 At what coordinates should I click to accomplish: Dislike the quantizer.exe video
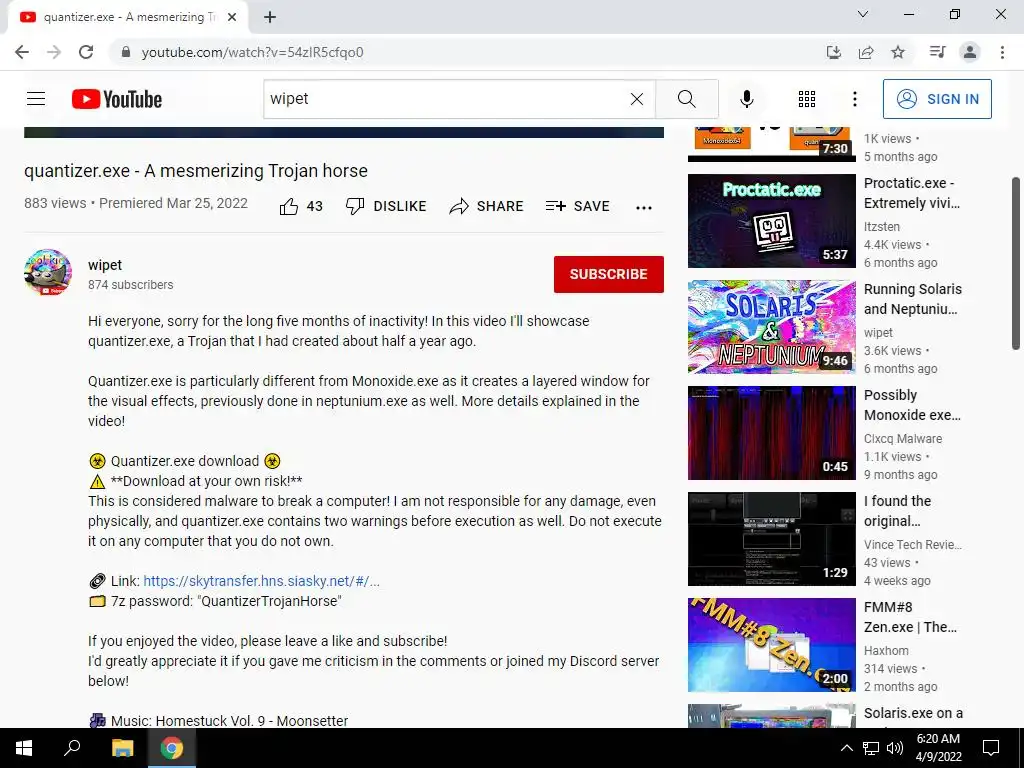point(385,206)
